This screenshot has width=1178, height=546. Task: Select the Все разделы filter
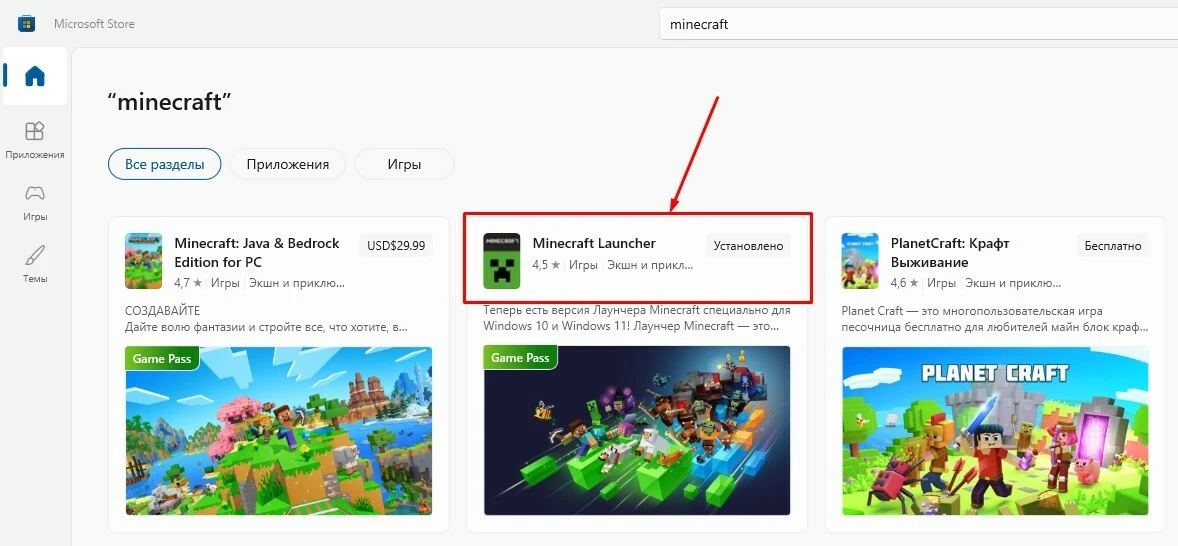(x=164, y=164)
